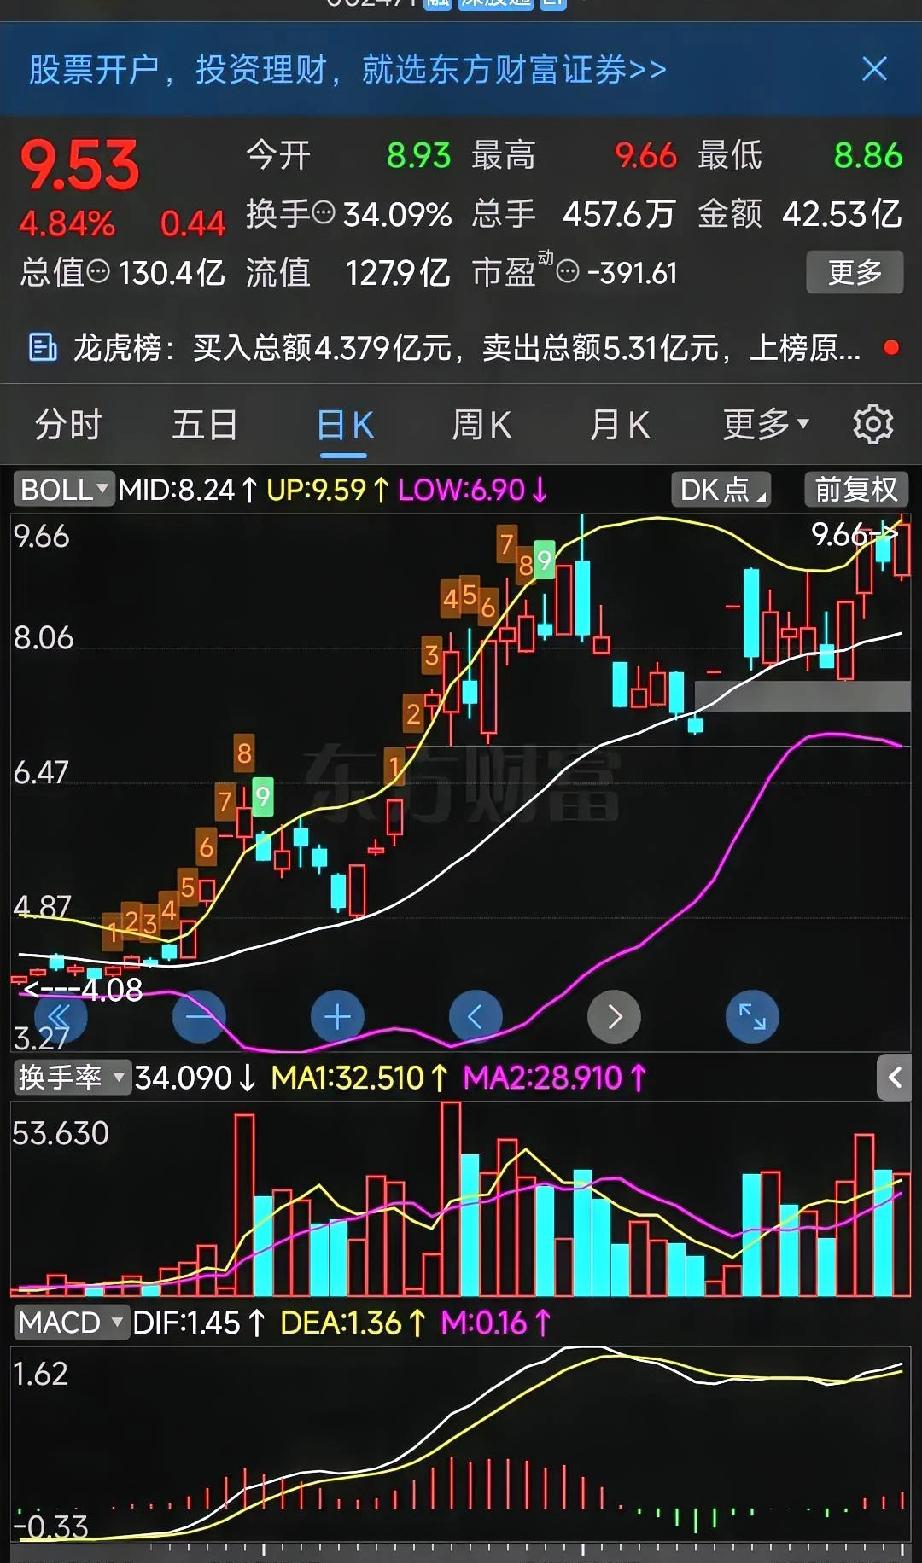This screenshot has height=1563, width=922.
Task: Switch to the 周K tab
Action: 481,423
